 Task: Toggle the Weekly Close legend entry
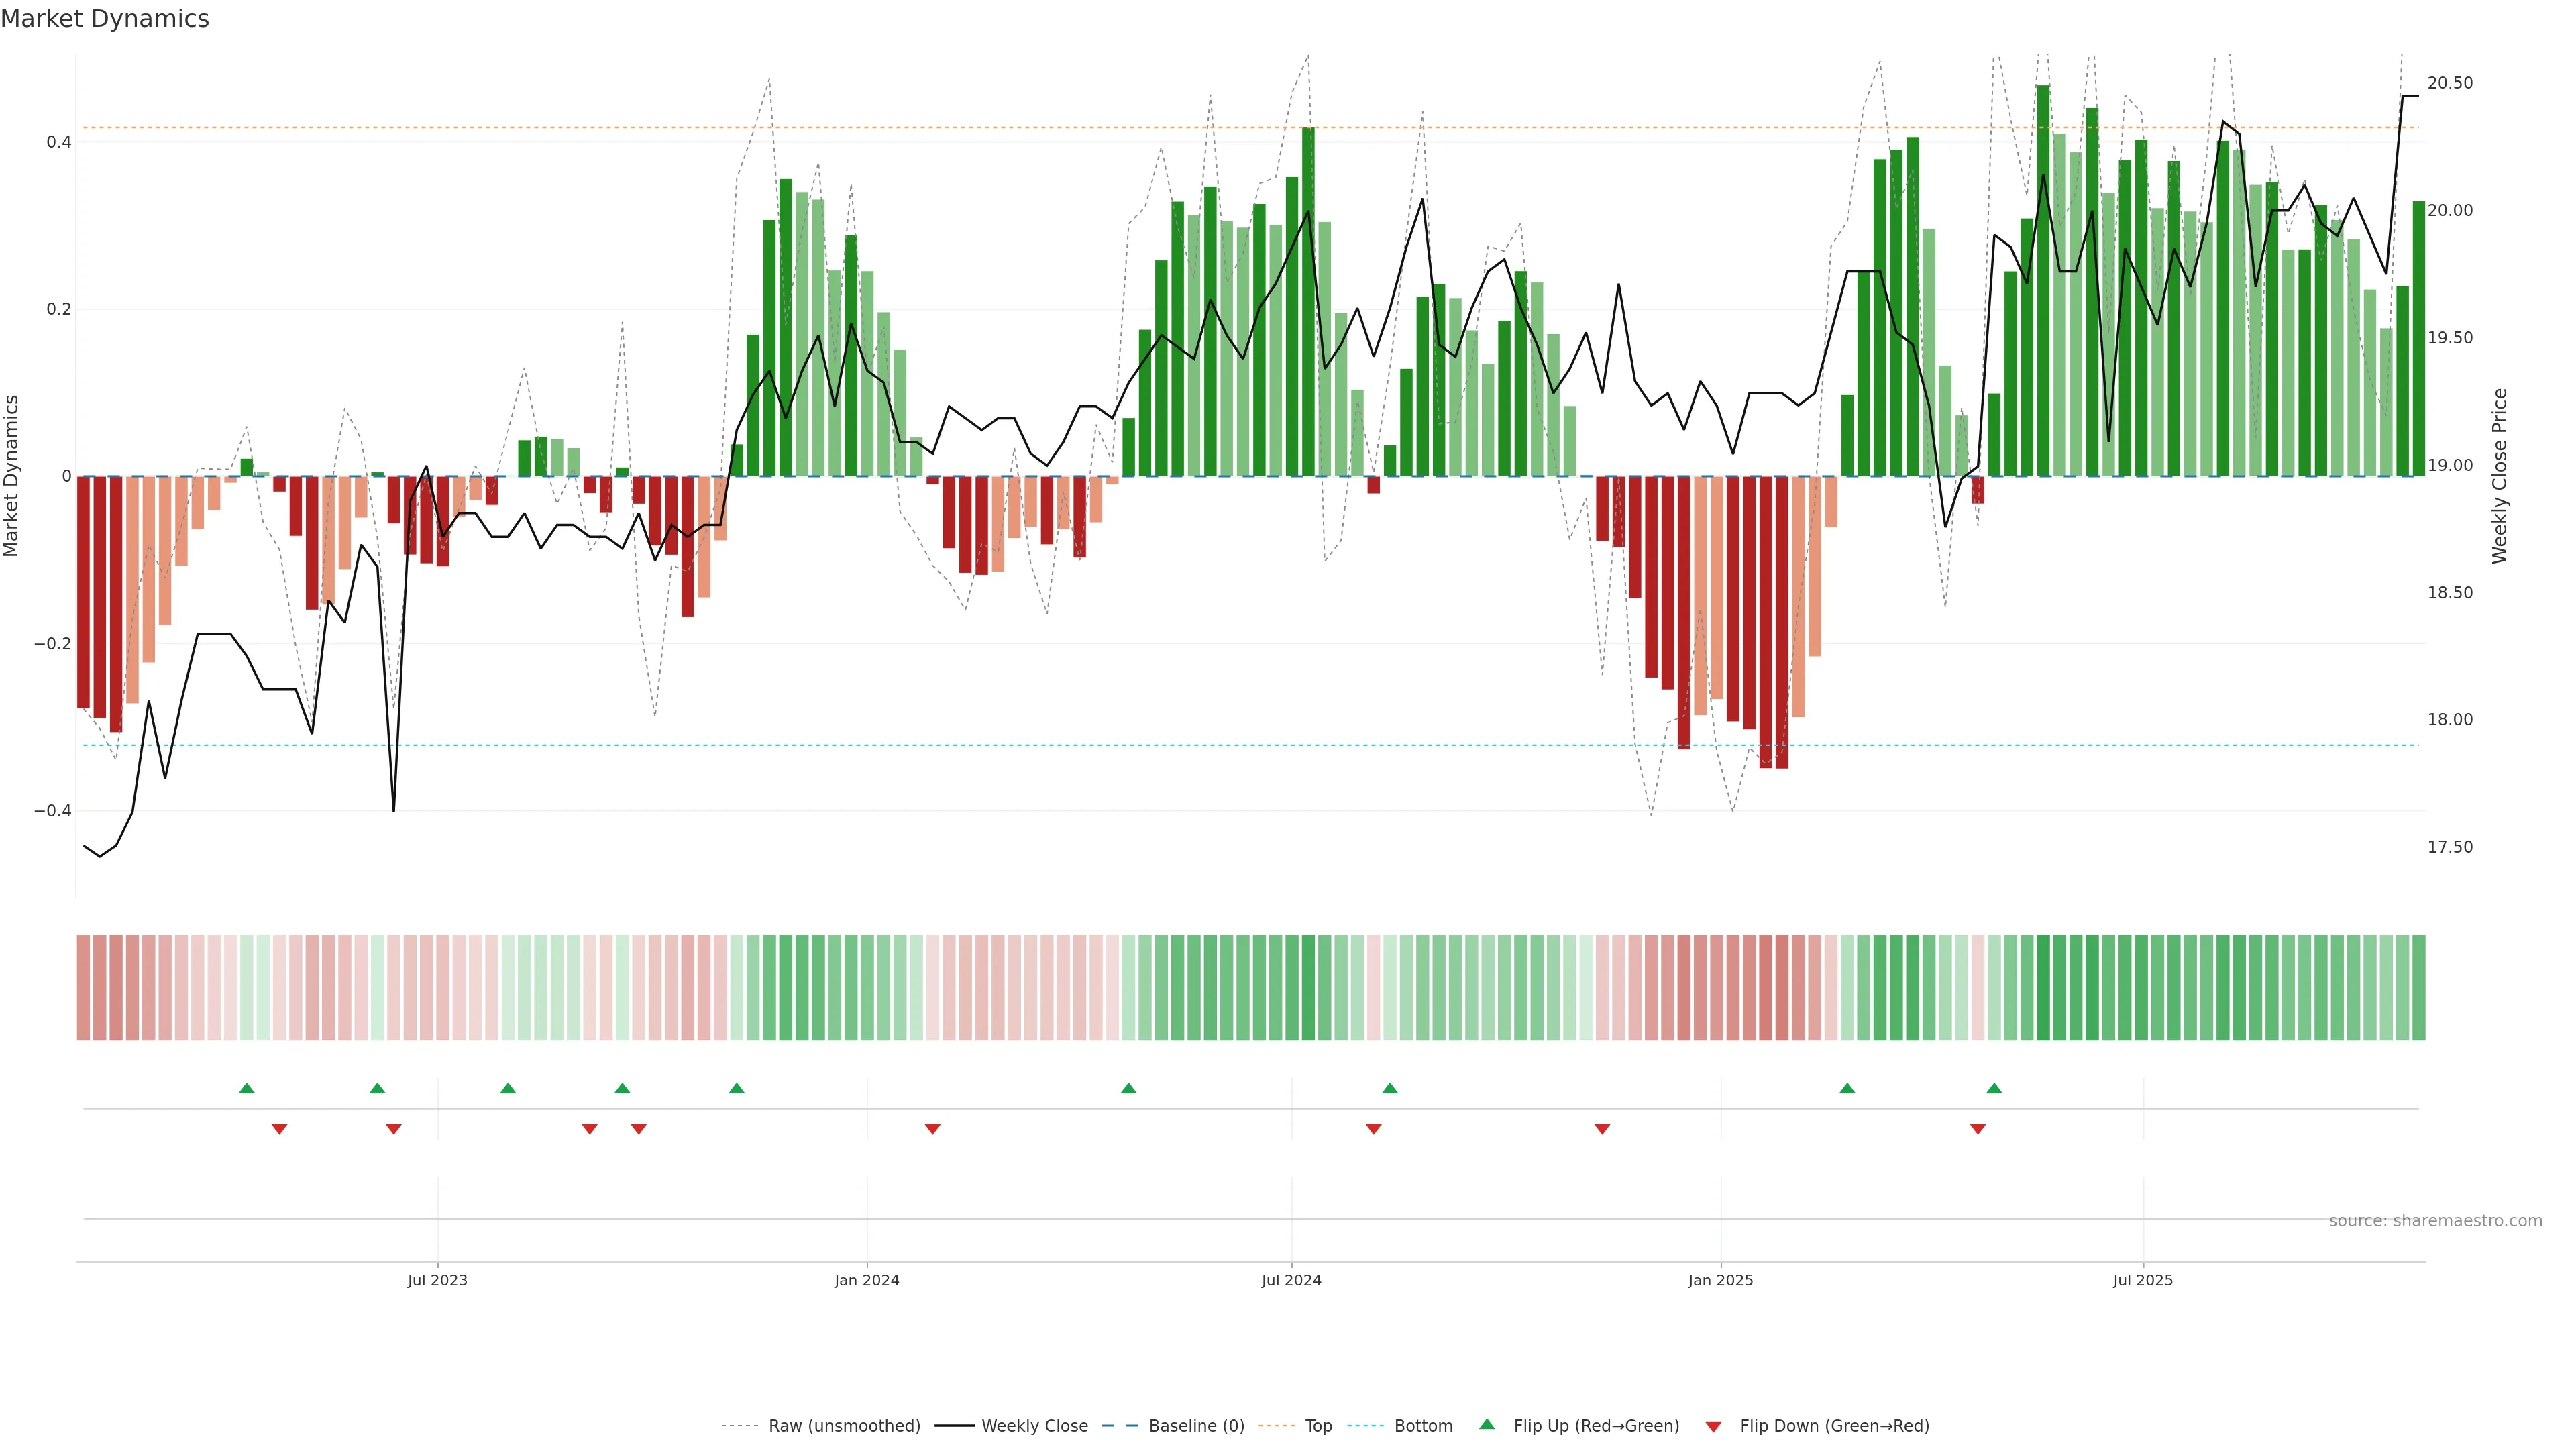click(1034, 1426)
